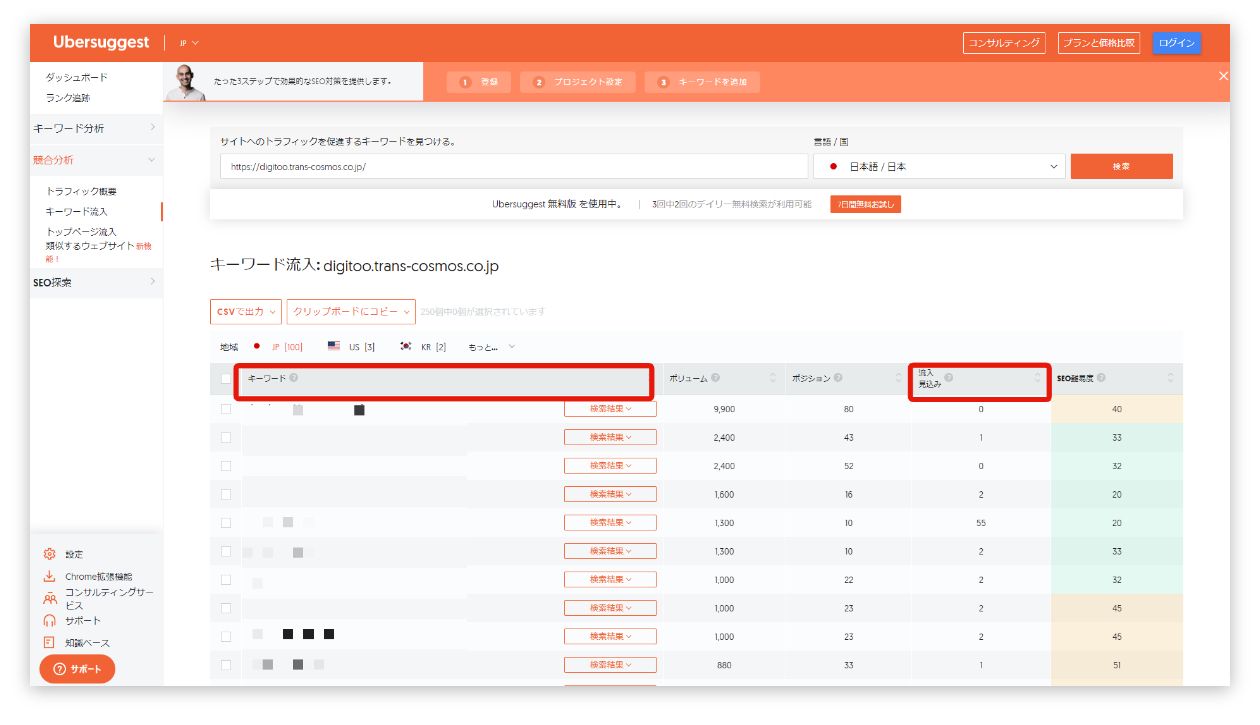The height and width of the screenshot is (725, 1260).
Task: Toggle the select-all checkbox in table header
Action: [x=226, y=378]
